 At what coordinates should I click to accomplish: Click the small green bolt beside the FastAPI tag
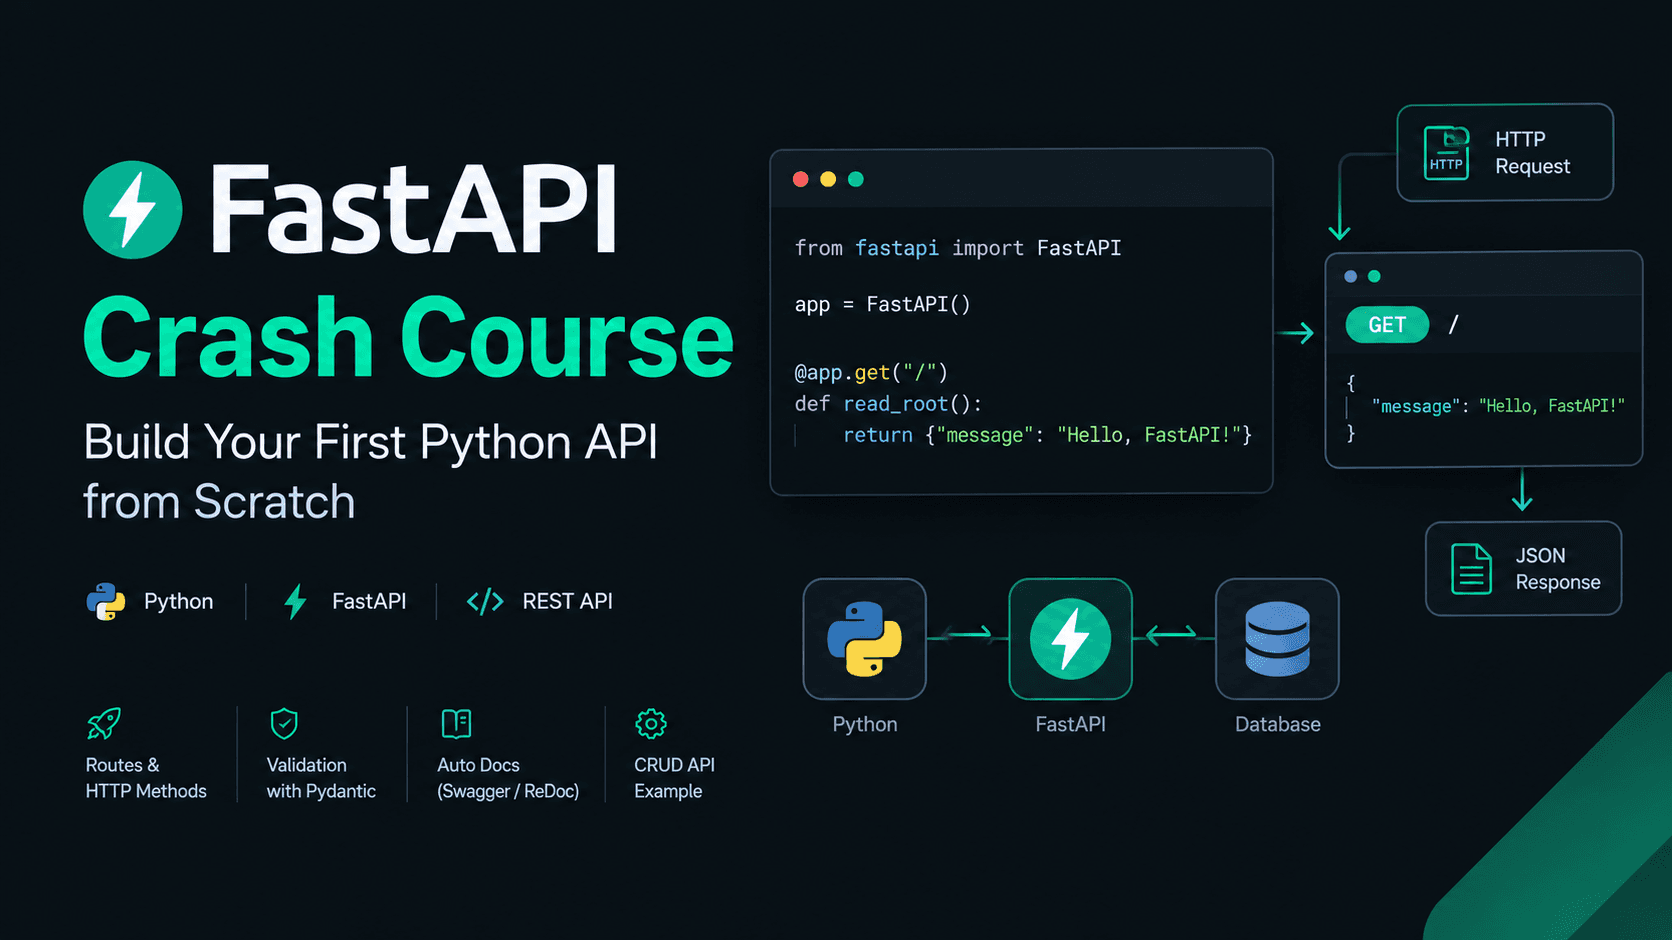(x=295, y=602)
